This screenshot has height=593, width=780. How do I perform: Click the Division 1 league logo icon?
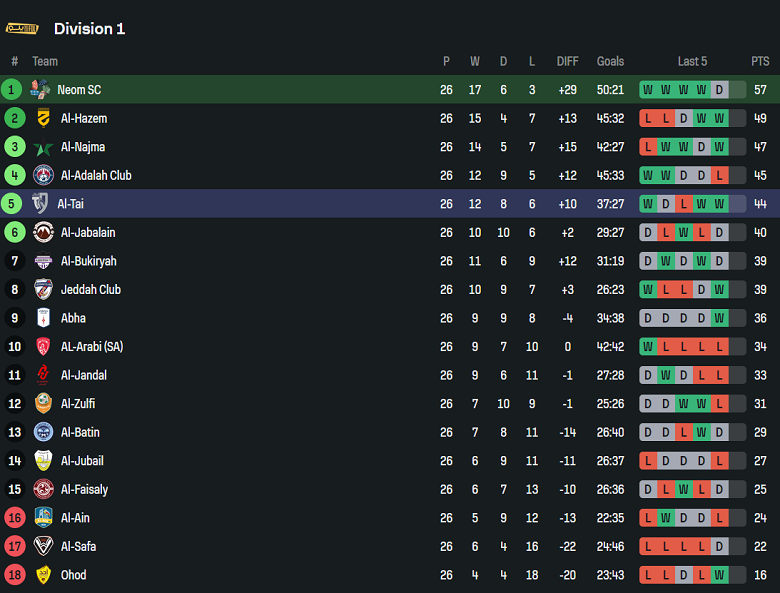click(x=23, y=28)
